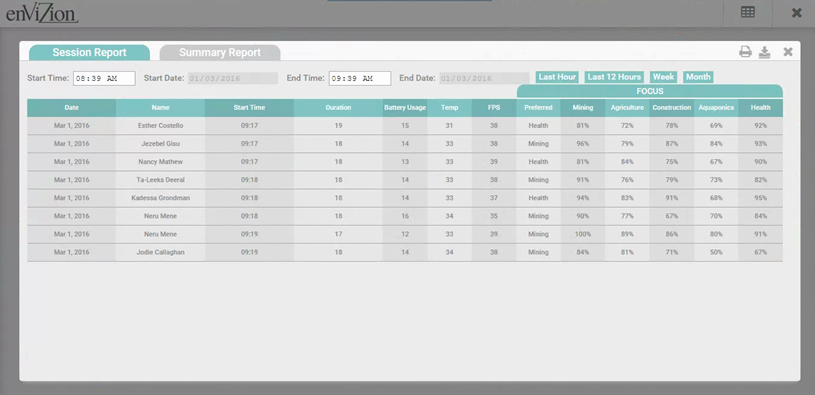The width and height of the screenshot is (815, 395).
Task: Filter by Last Hour
Action: [557, 77]
